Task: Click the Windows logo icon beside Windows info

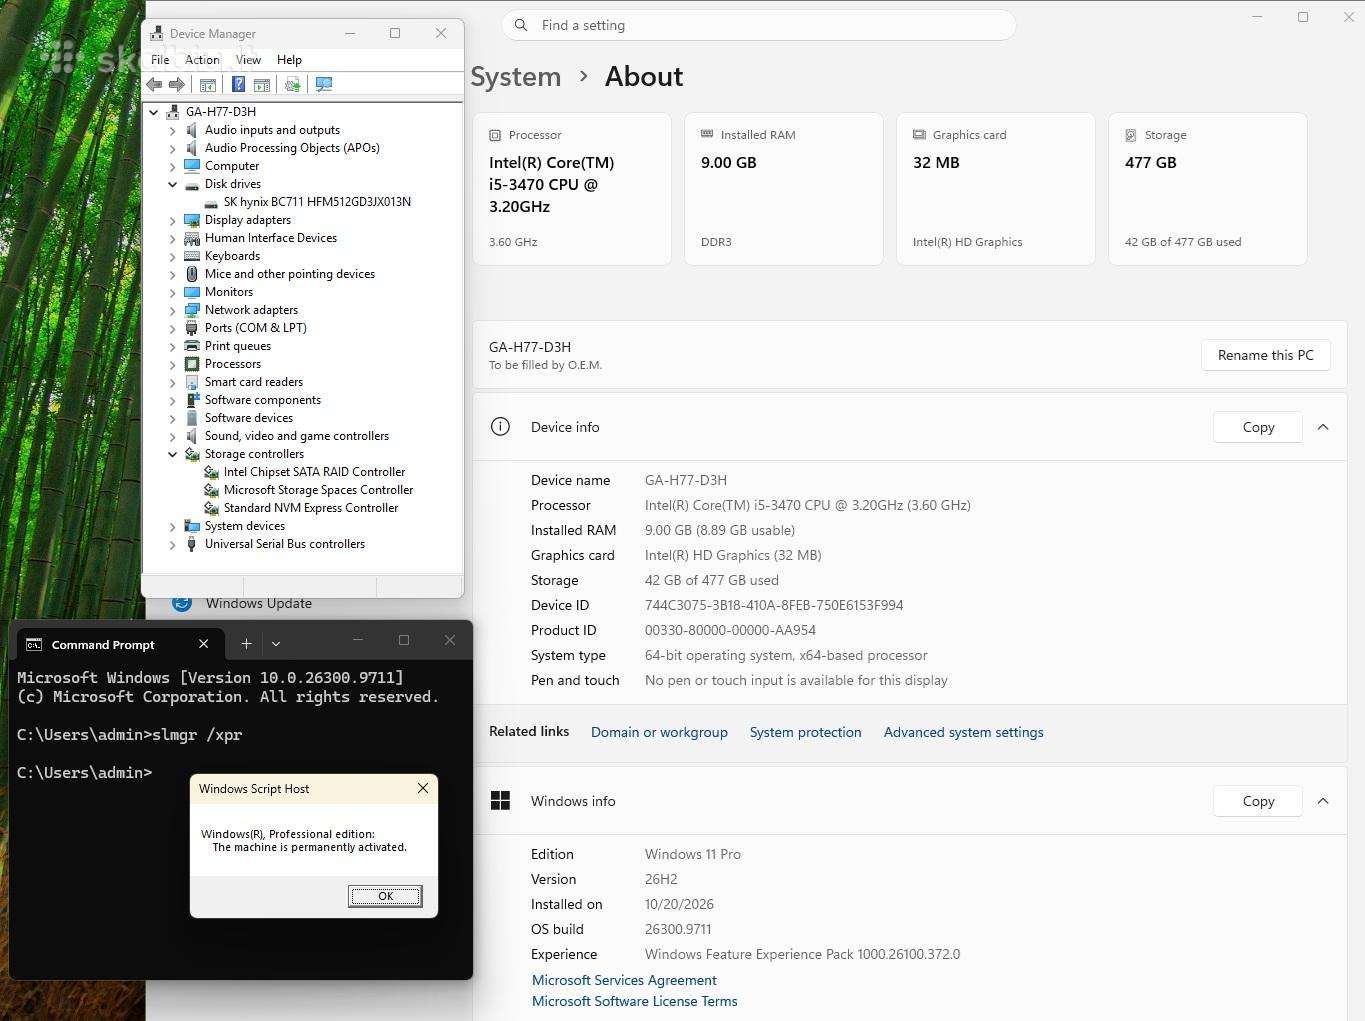Action: [x=500, y=801]
